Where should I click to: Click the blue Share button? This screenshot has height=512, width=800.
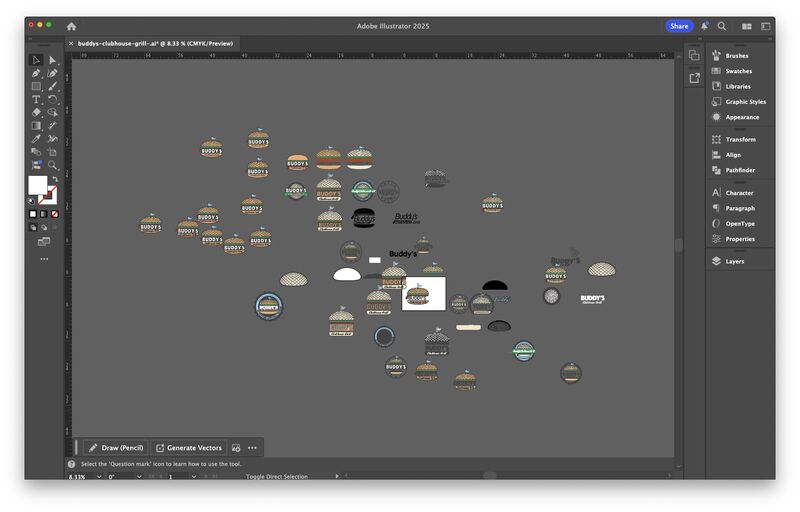[679, 26]
